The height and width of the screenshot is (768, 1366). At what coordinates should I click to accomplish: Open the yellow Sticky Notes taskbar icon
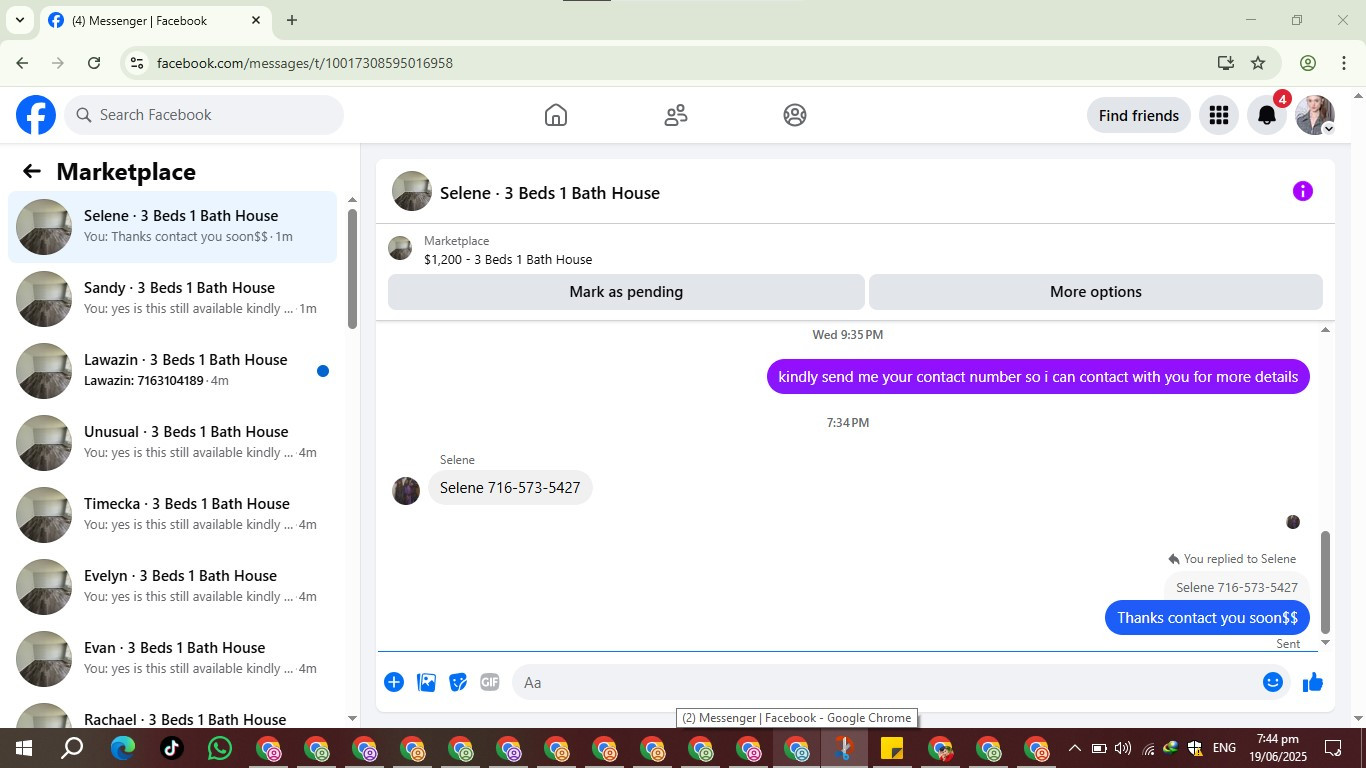click(x=892, y=748)
